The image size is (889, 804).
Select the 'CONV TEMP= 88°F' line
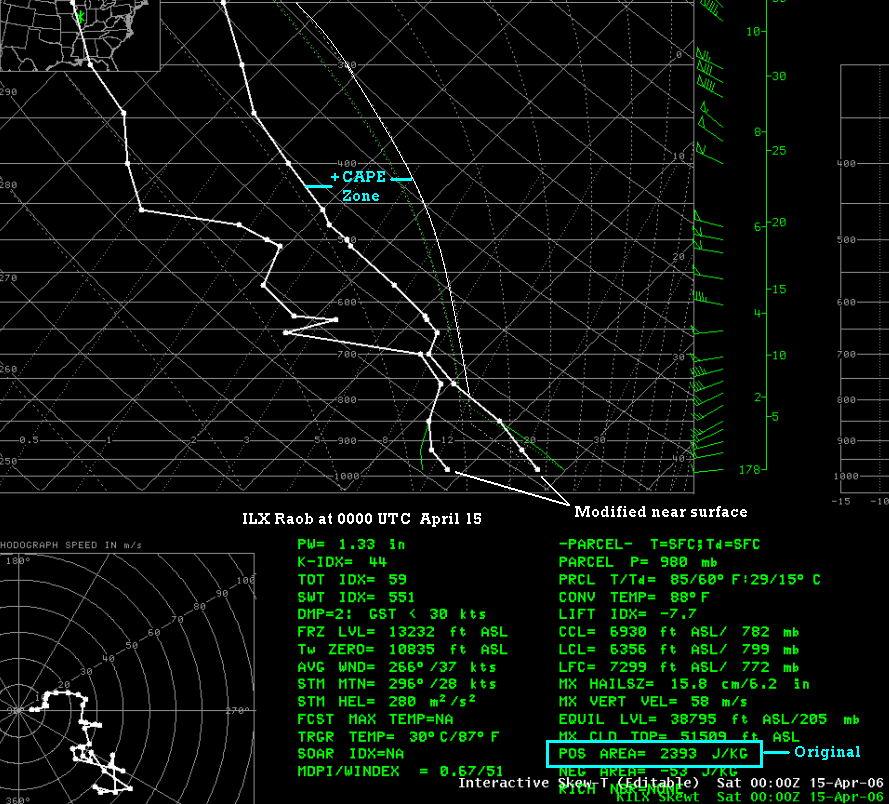click(x=634, y=597)
